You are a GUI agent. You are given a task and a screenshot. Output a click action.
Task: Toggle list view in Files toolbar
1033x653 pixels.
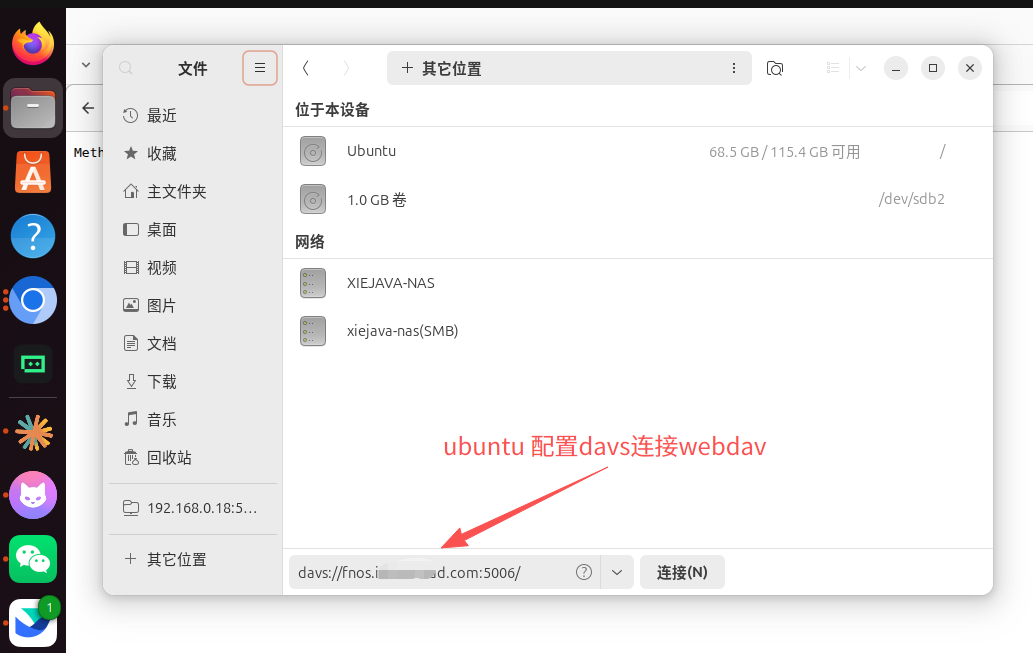[833, 68]
